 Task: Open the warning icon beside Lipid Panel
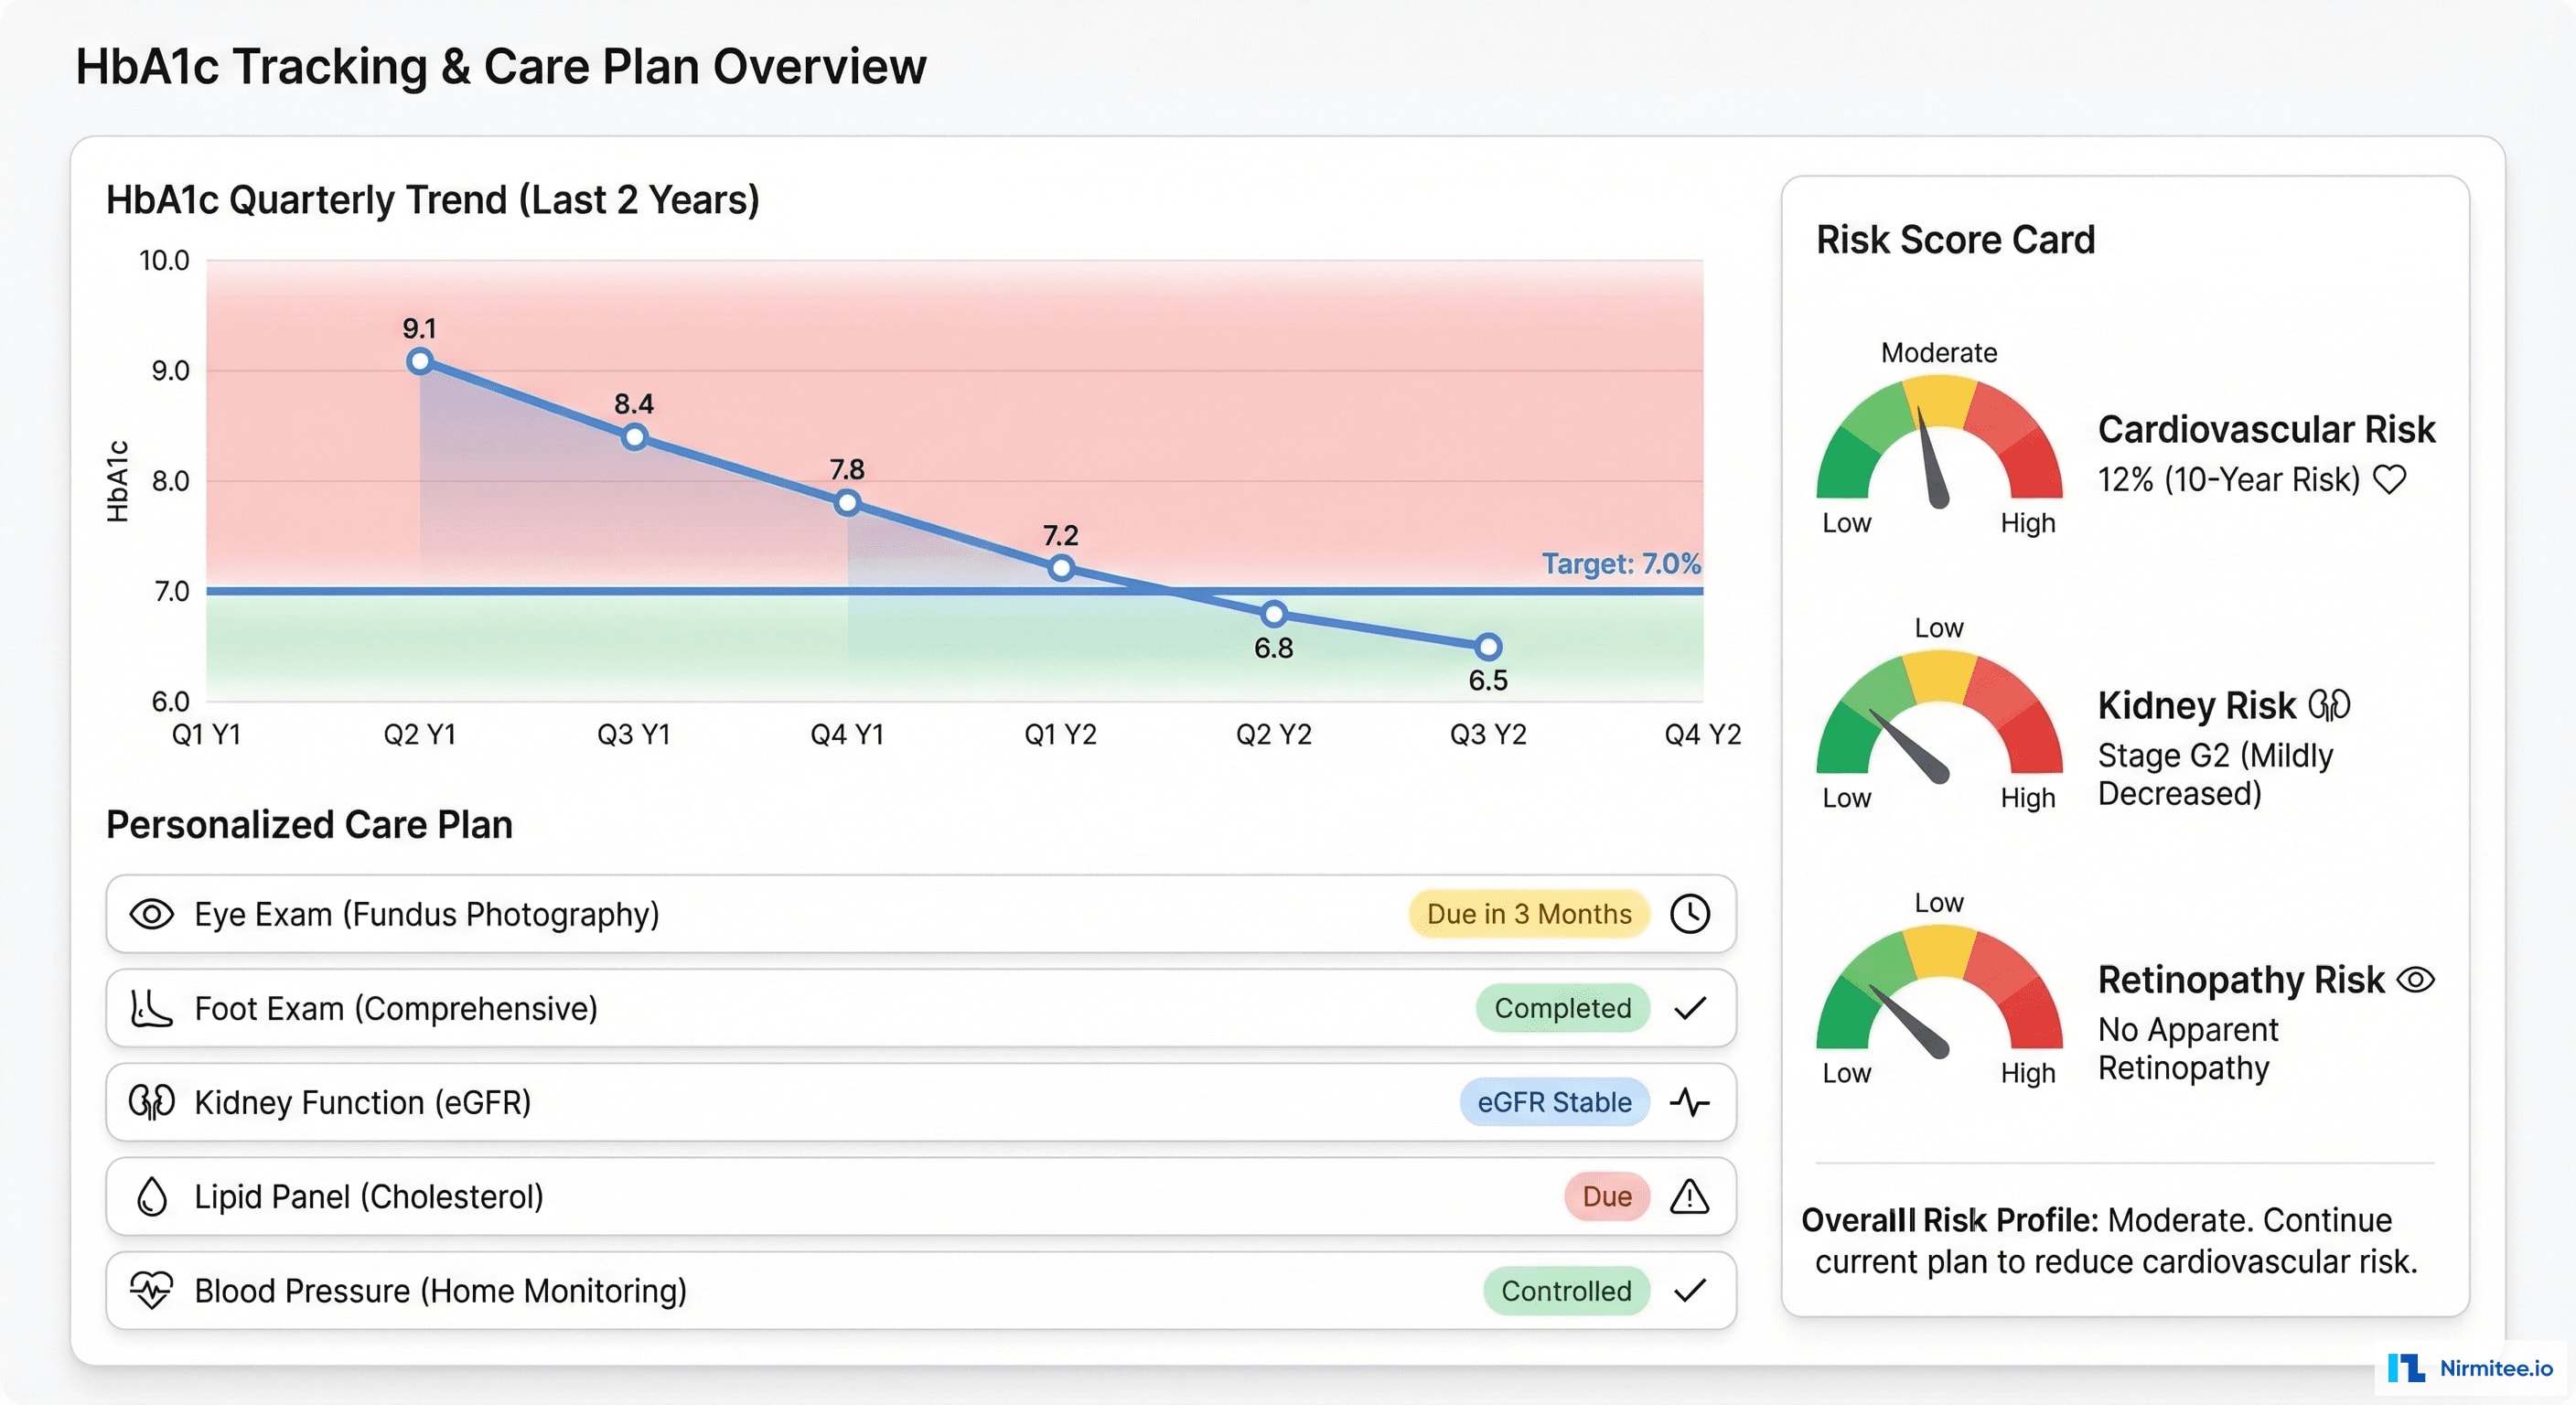(x=1689, y=1196)
